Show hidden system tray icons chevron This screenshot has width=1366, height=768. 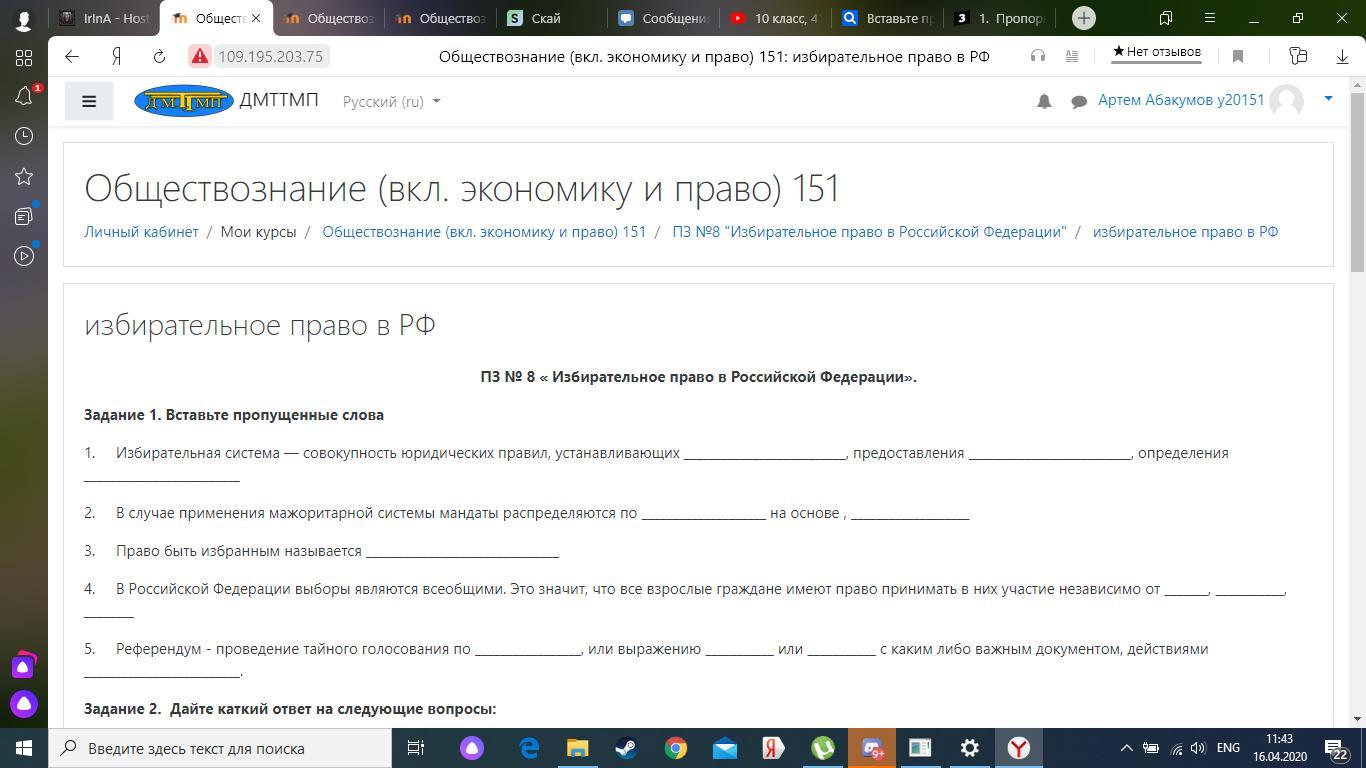pyautogui.click(x=1126, y=748)
